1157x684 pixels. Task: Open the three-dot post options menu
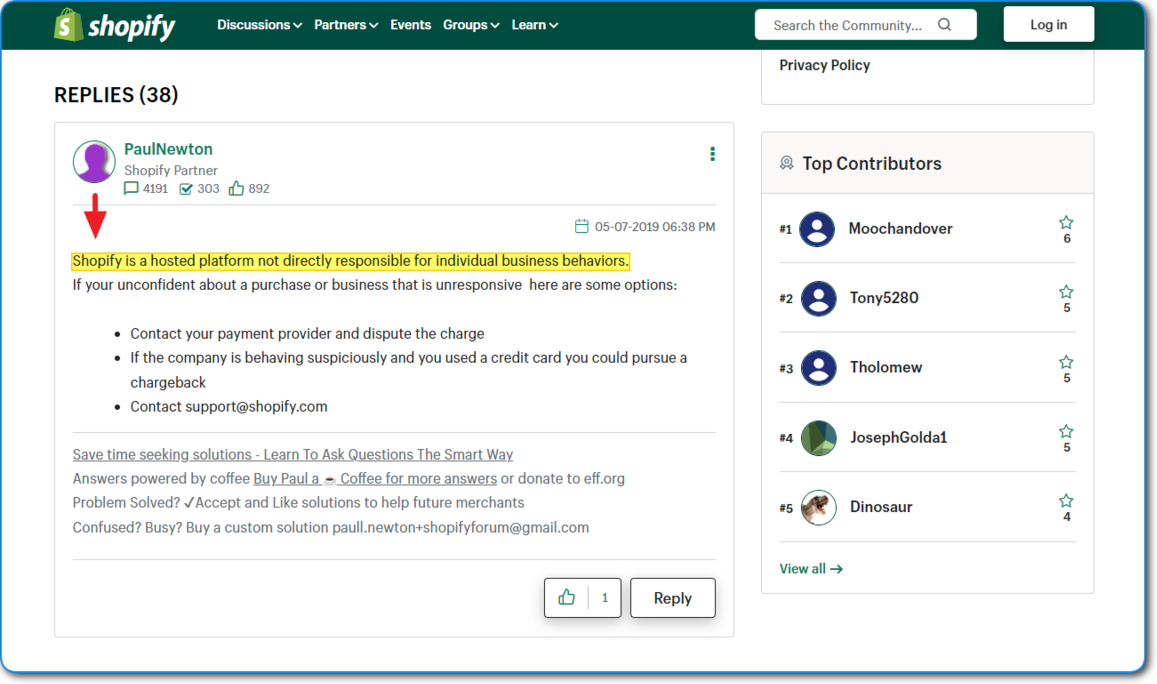click(x=712, y=153)
